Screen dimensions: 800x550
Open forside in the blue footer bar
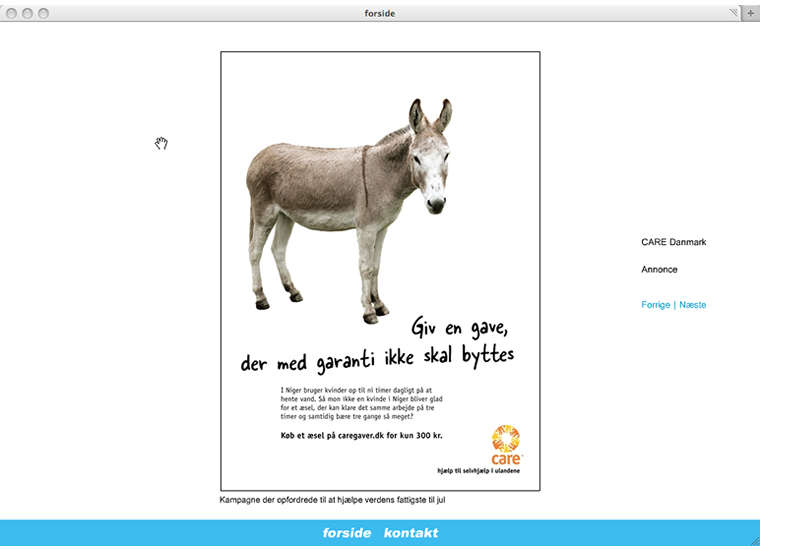[x=347, y=533]
